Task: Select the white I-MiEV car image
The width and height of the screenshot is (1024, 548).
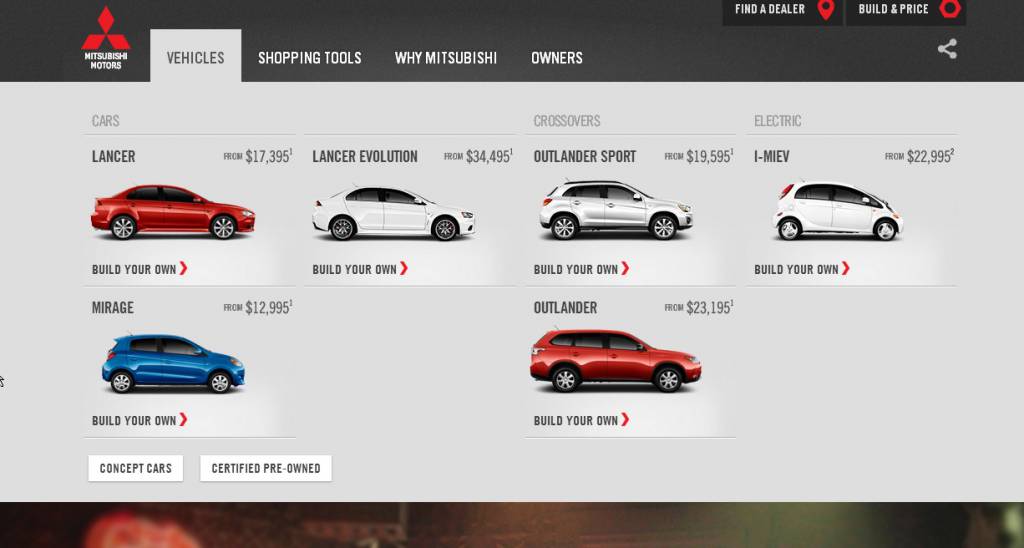Action: coord(837,211)
